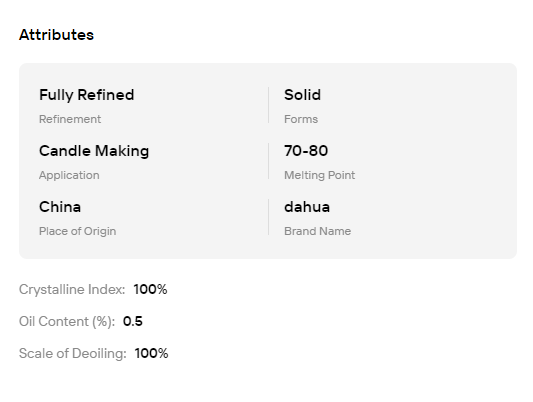Select the Candle Making value
The image size is (533, 402).
pos(94,151)
